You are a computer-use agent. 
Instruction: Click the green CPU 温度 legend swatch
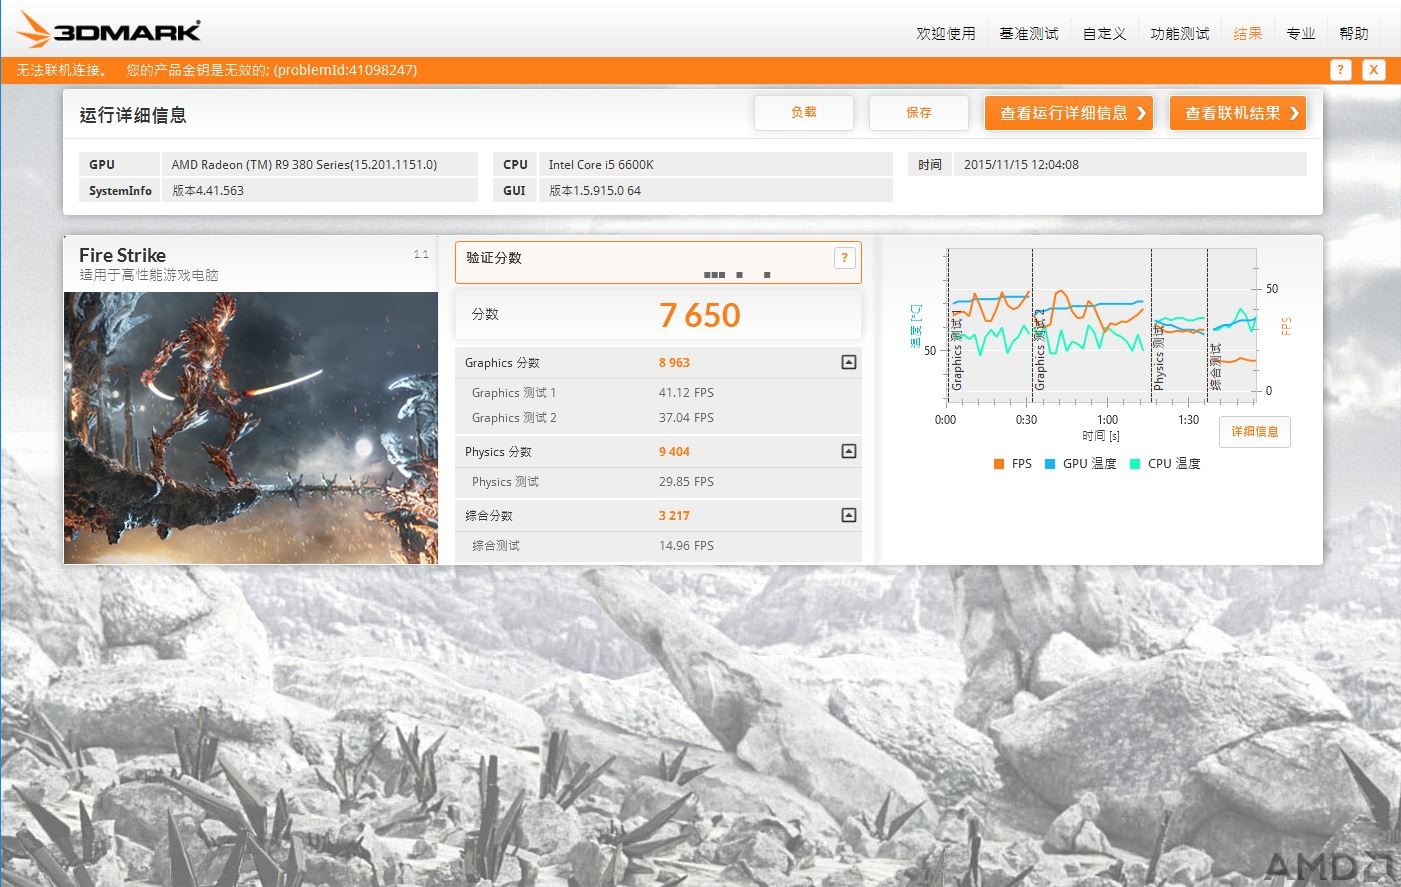point(1135,464)
